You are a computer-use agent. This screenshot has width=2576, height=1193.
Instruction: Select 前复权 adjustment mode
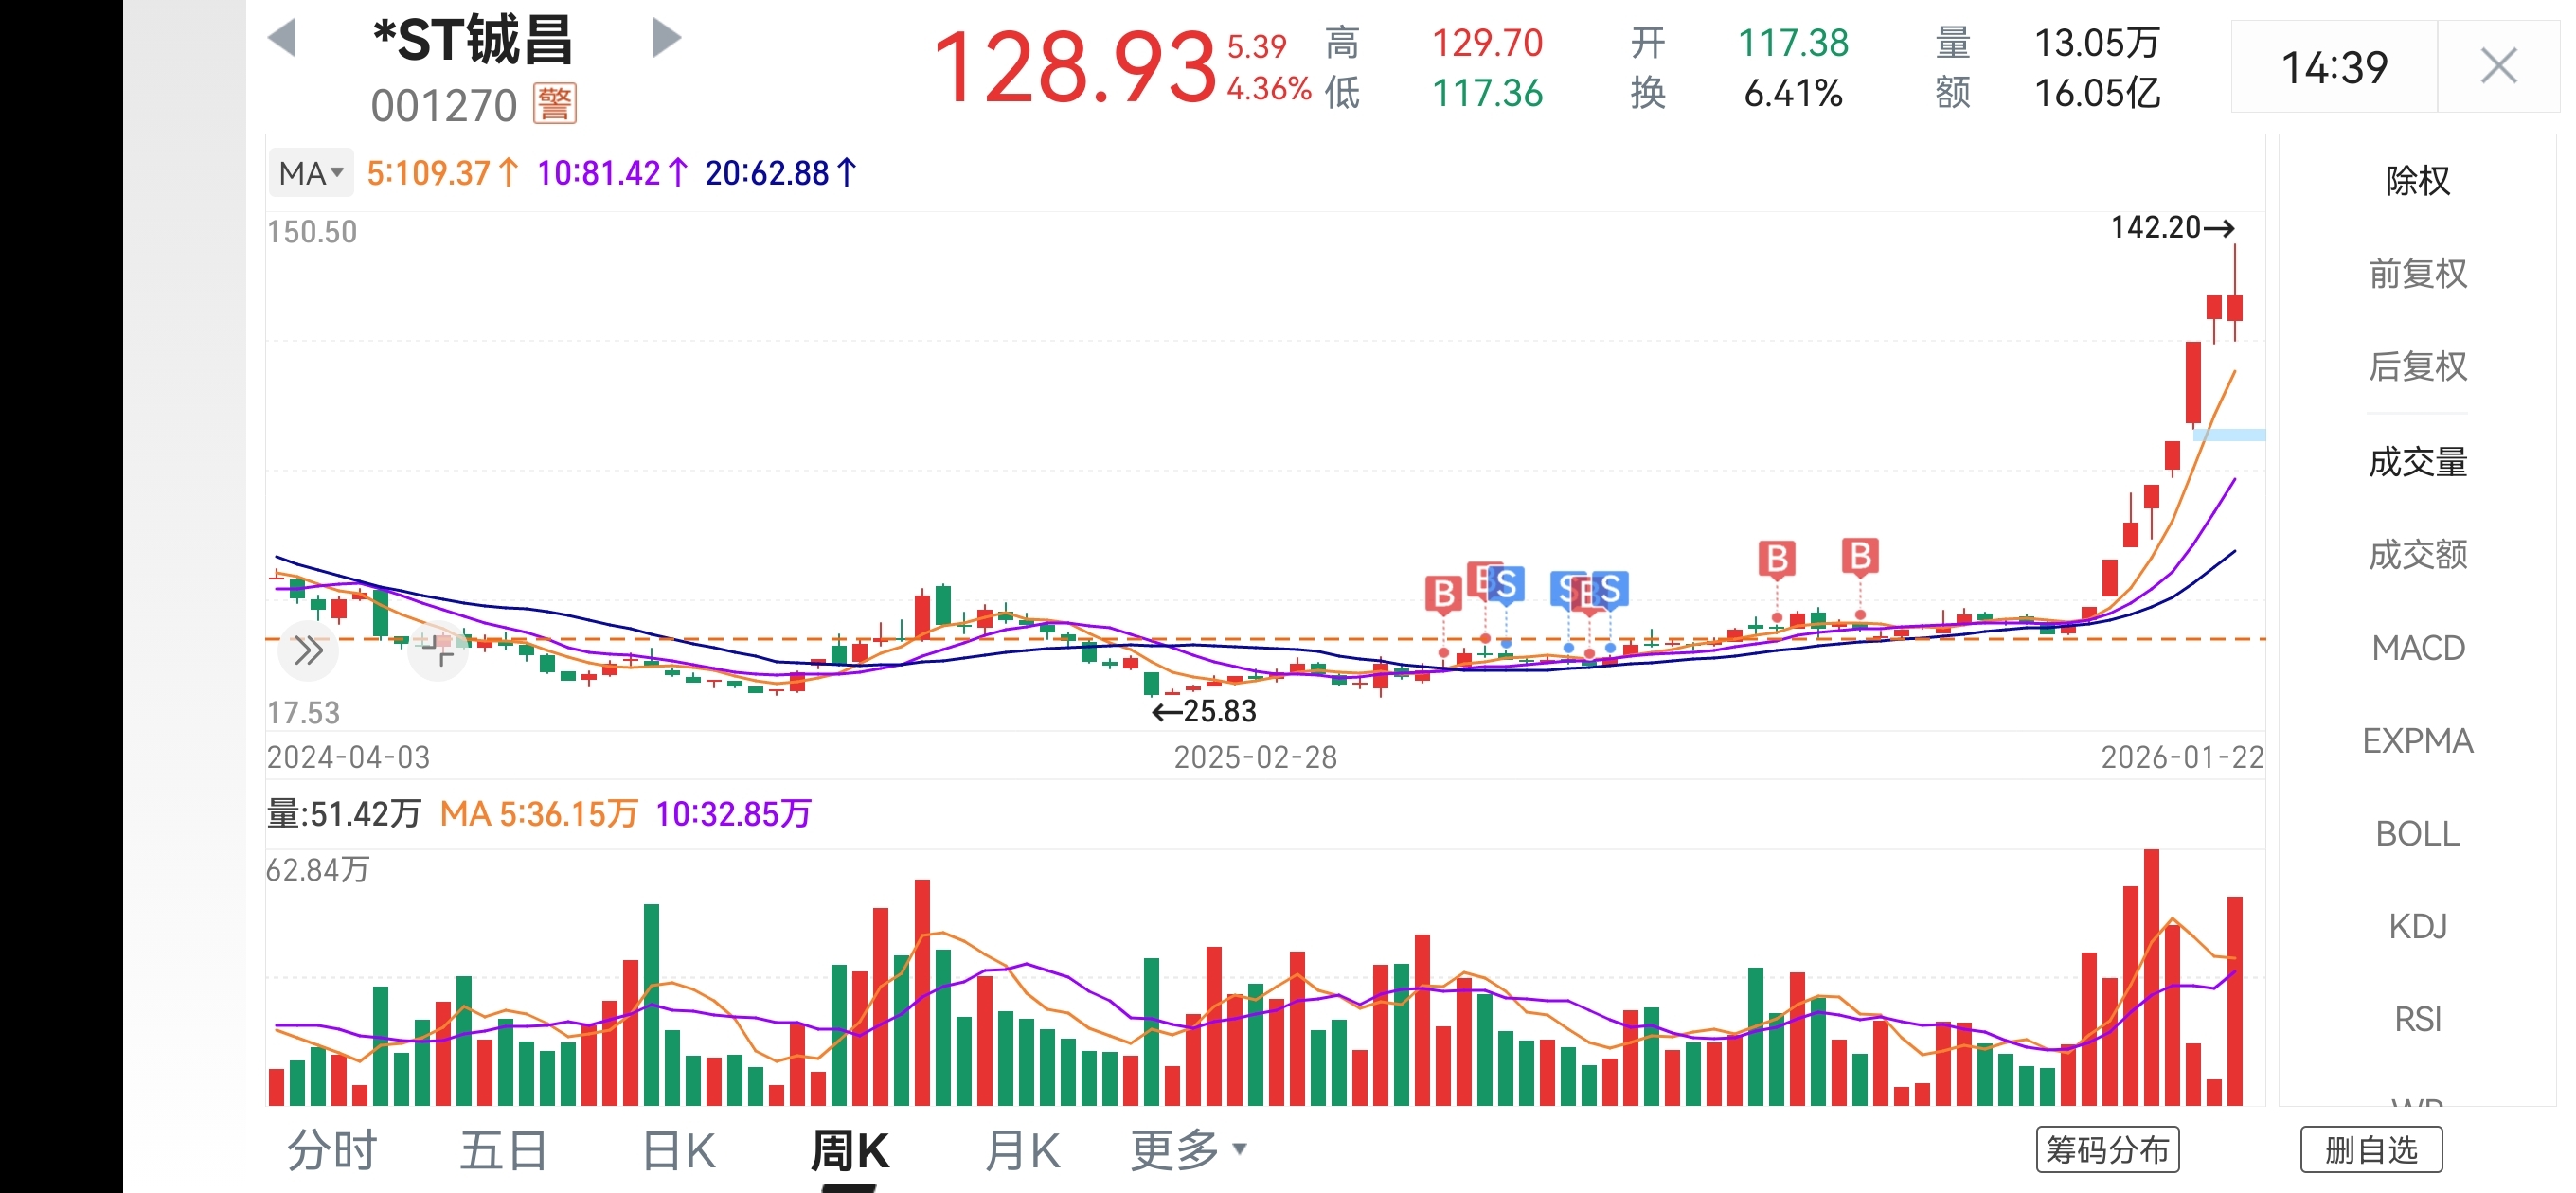click(2417, 274)
